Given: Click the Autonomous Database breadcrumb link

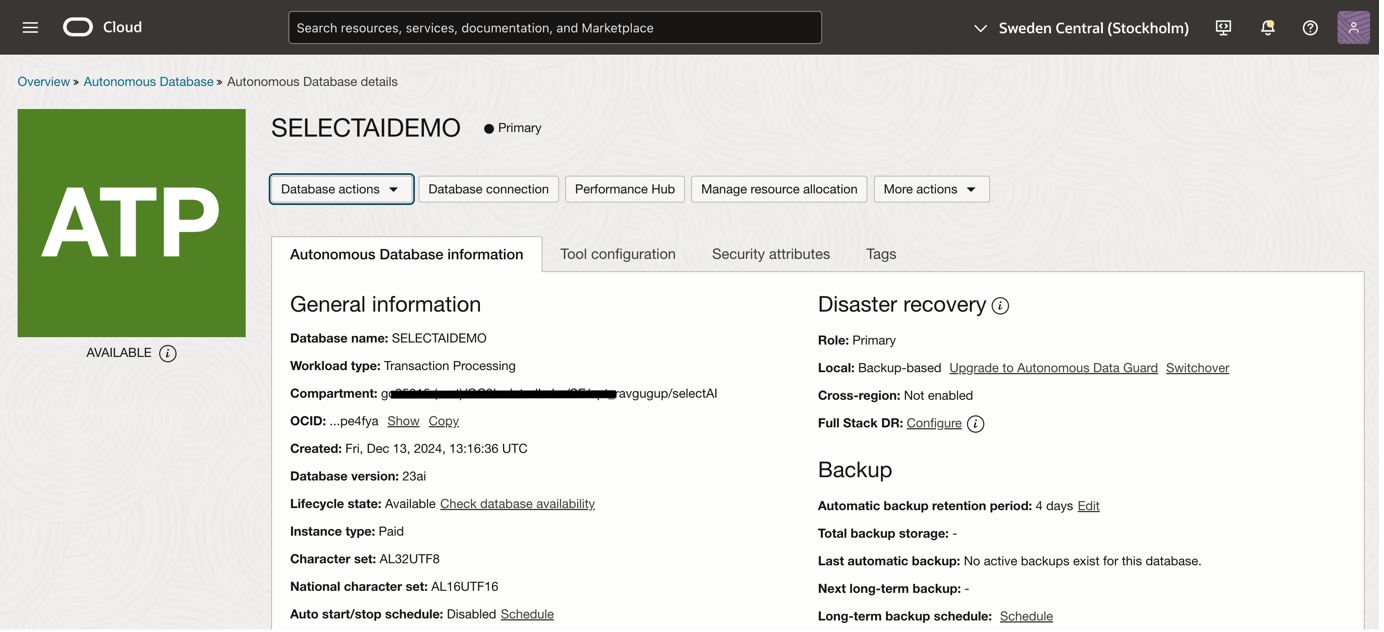Looking at the screenshot, I should coord(148,82).
